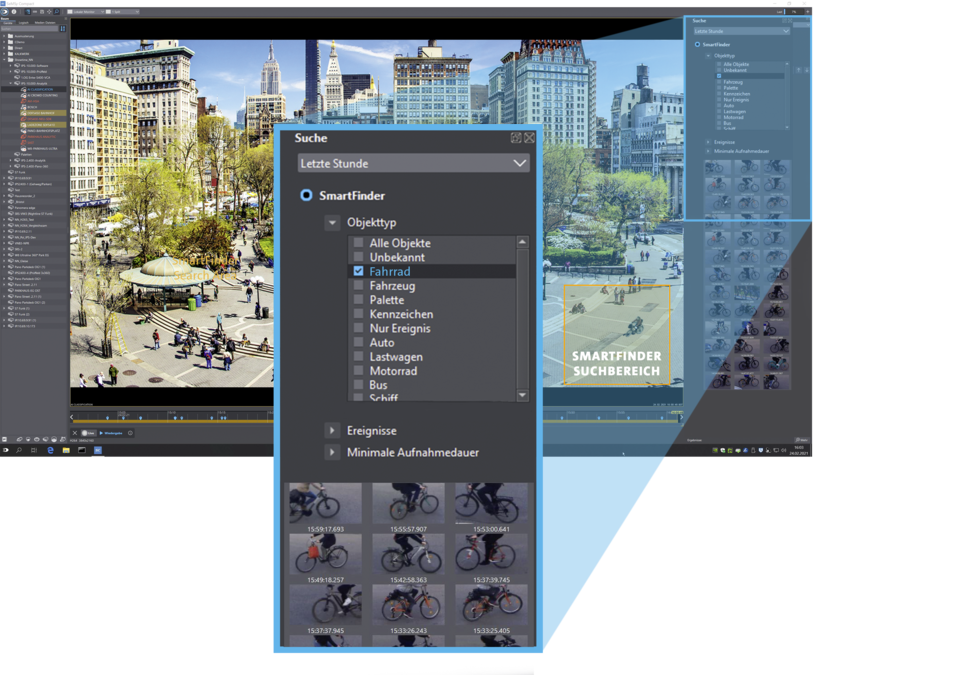The height and width of the screenshot is (675, 955).
Task: Click the crosshair icon in top toolbar
Action: pyautogui.click(x=49, y=12)
